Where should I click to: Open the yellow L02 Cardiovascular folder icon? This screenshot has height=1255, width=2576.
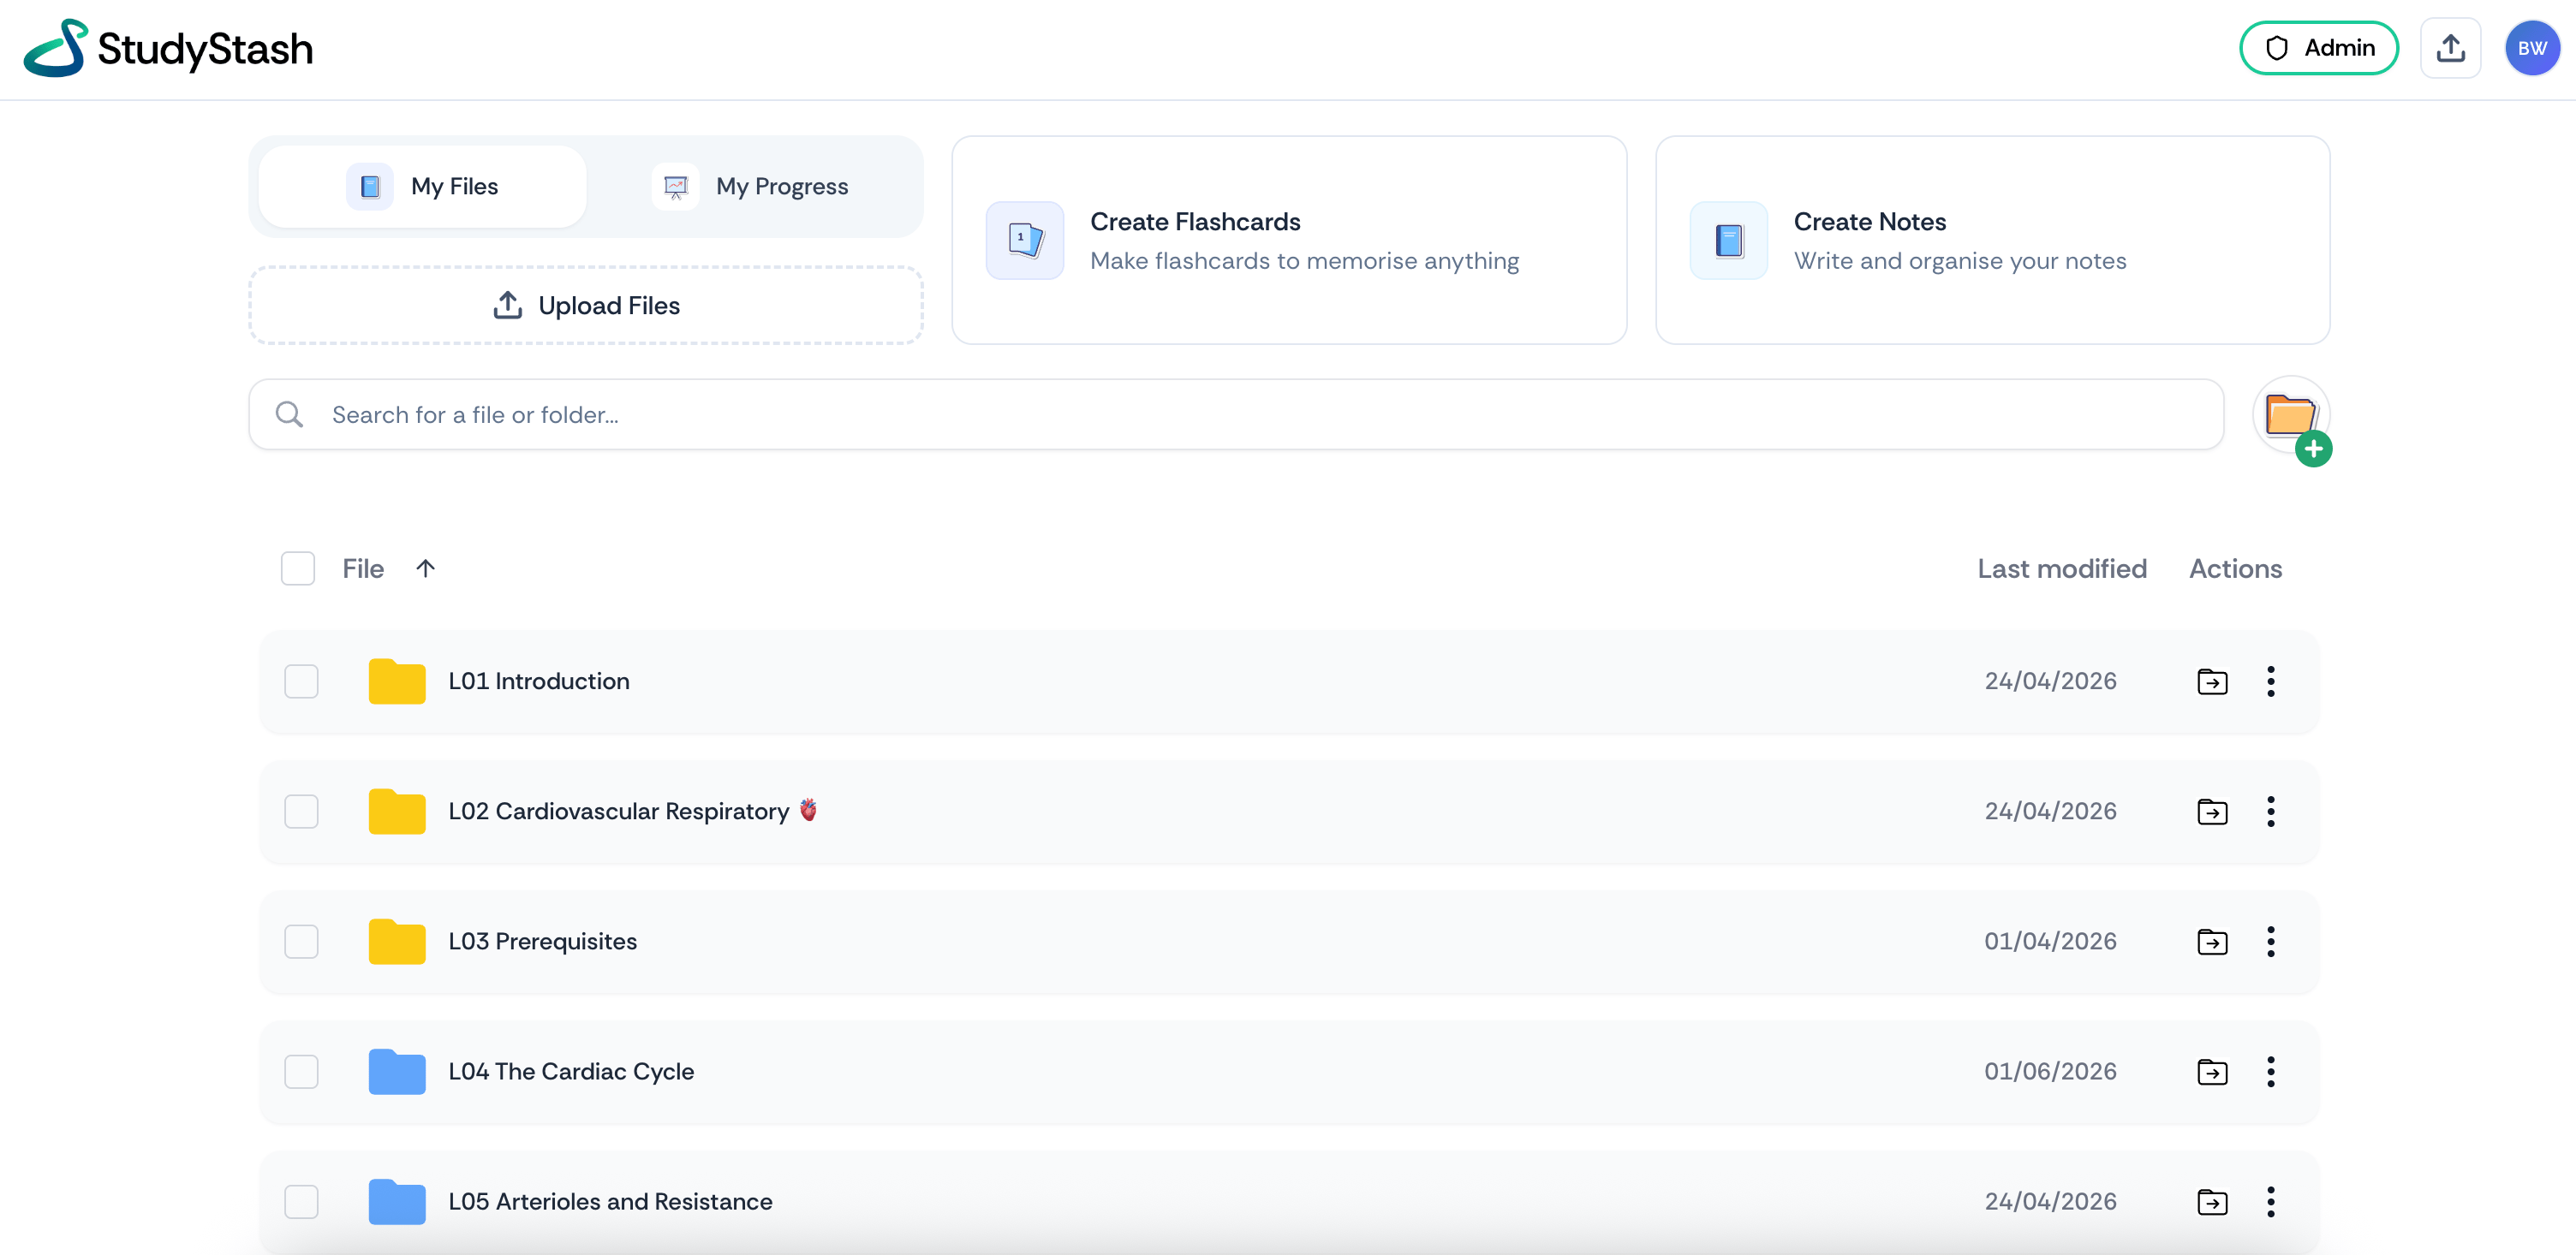[x=397, y=811]
